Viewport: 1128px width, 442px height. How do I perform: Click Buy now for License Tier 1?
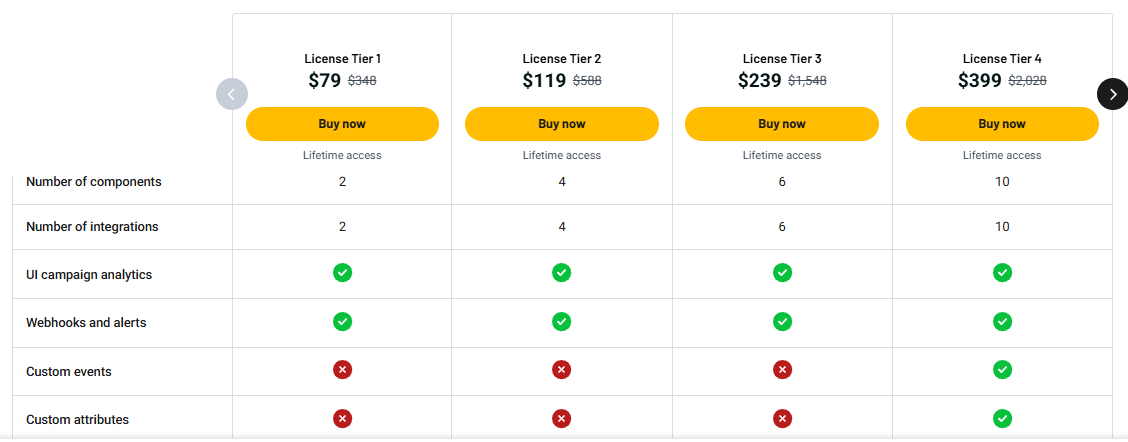[342, 124]
